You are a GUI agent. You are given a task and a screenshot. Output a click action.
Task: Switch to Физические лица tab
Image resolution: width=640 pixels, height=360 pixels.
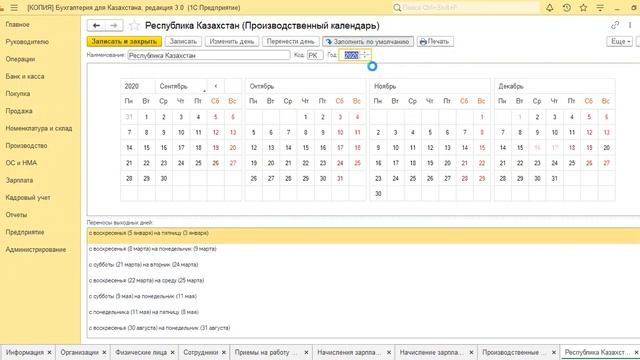coord(141,352)
